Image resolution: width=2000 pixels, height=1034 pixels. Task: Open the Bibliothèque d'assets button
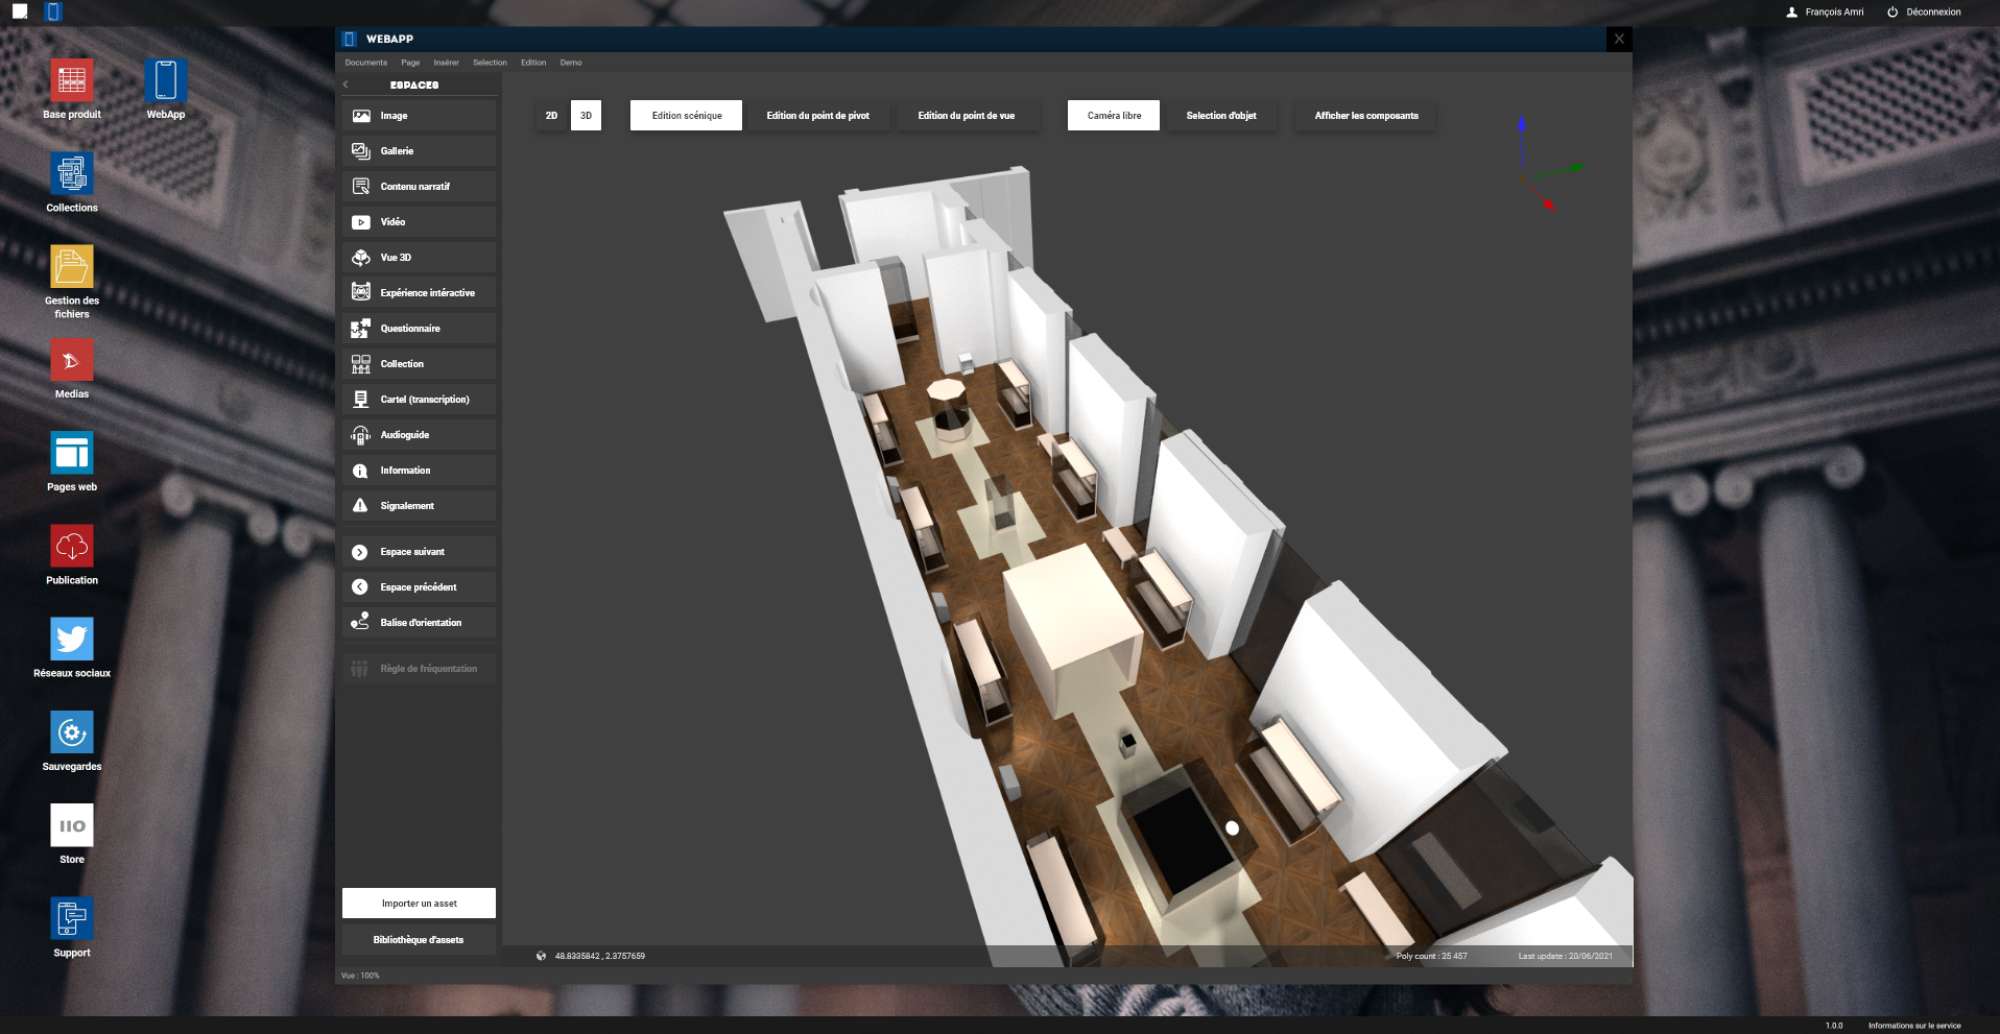tap(418, 940)
